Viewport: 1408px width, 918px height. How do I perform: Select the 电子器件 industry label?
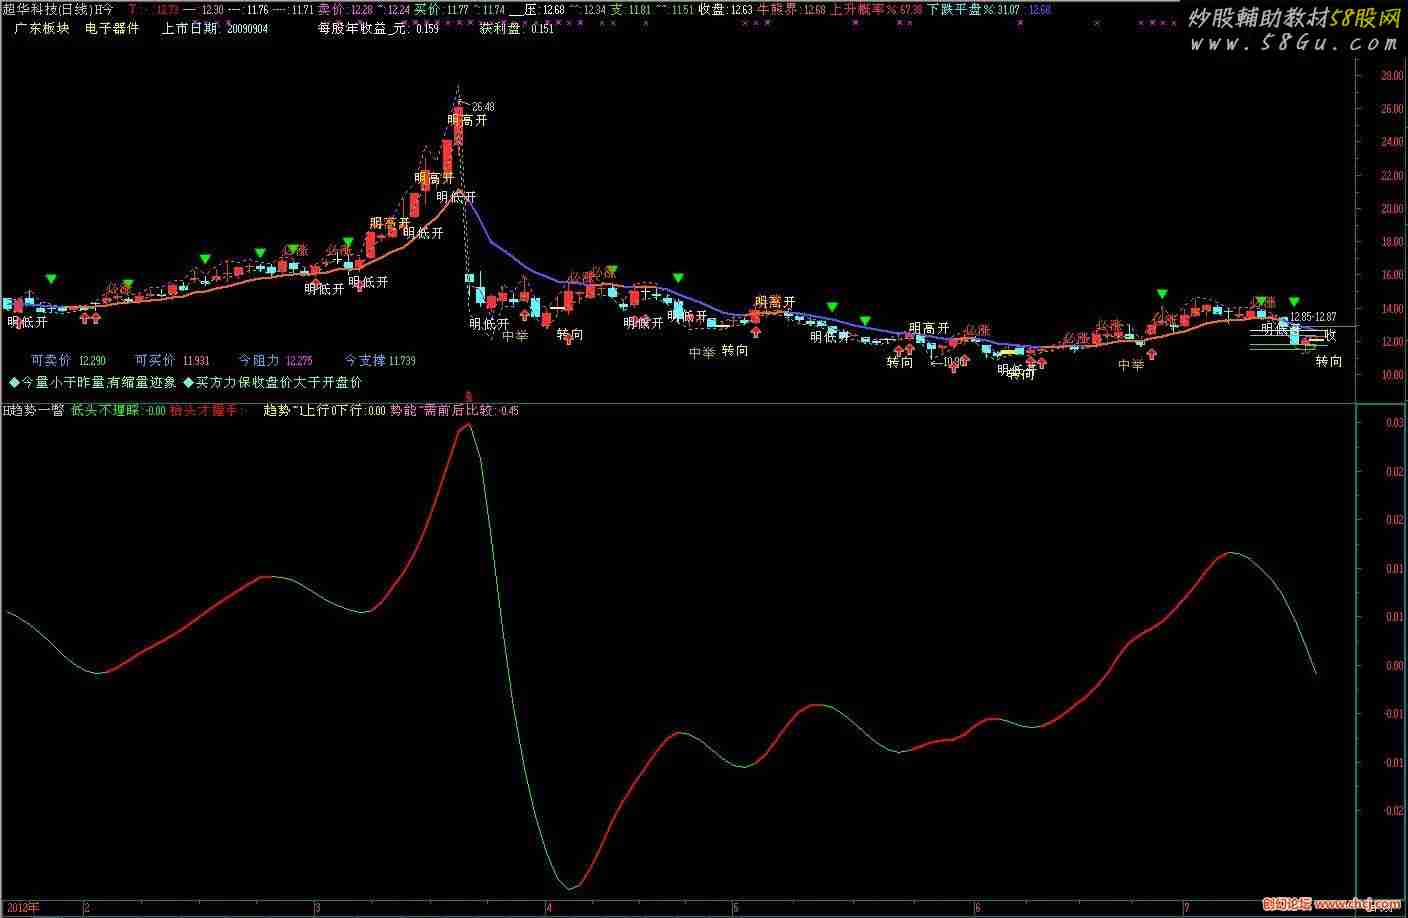(112, 29)
